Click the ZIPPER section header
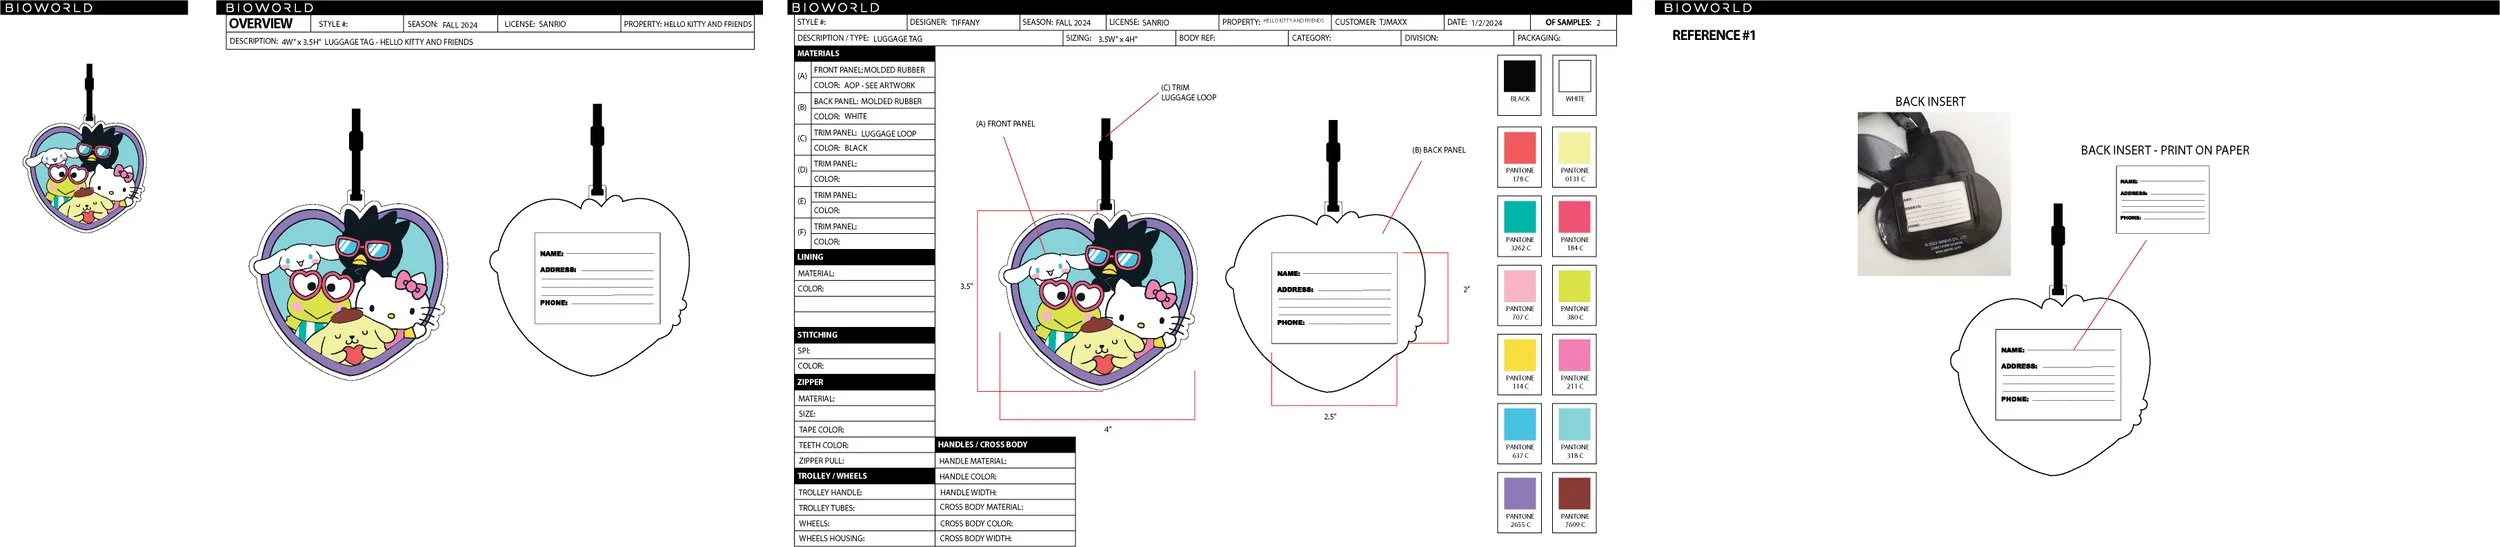The width and height of the screenshot is (2500, 547). [865, 382]
